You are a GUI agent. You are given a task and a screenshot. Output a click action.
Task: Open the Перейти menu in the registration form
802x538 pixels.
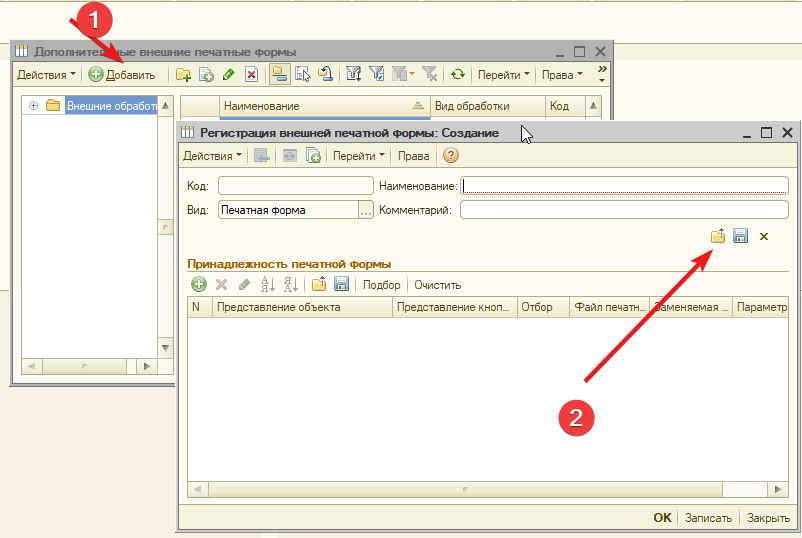359,156
